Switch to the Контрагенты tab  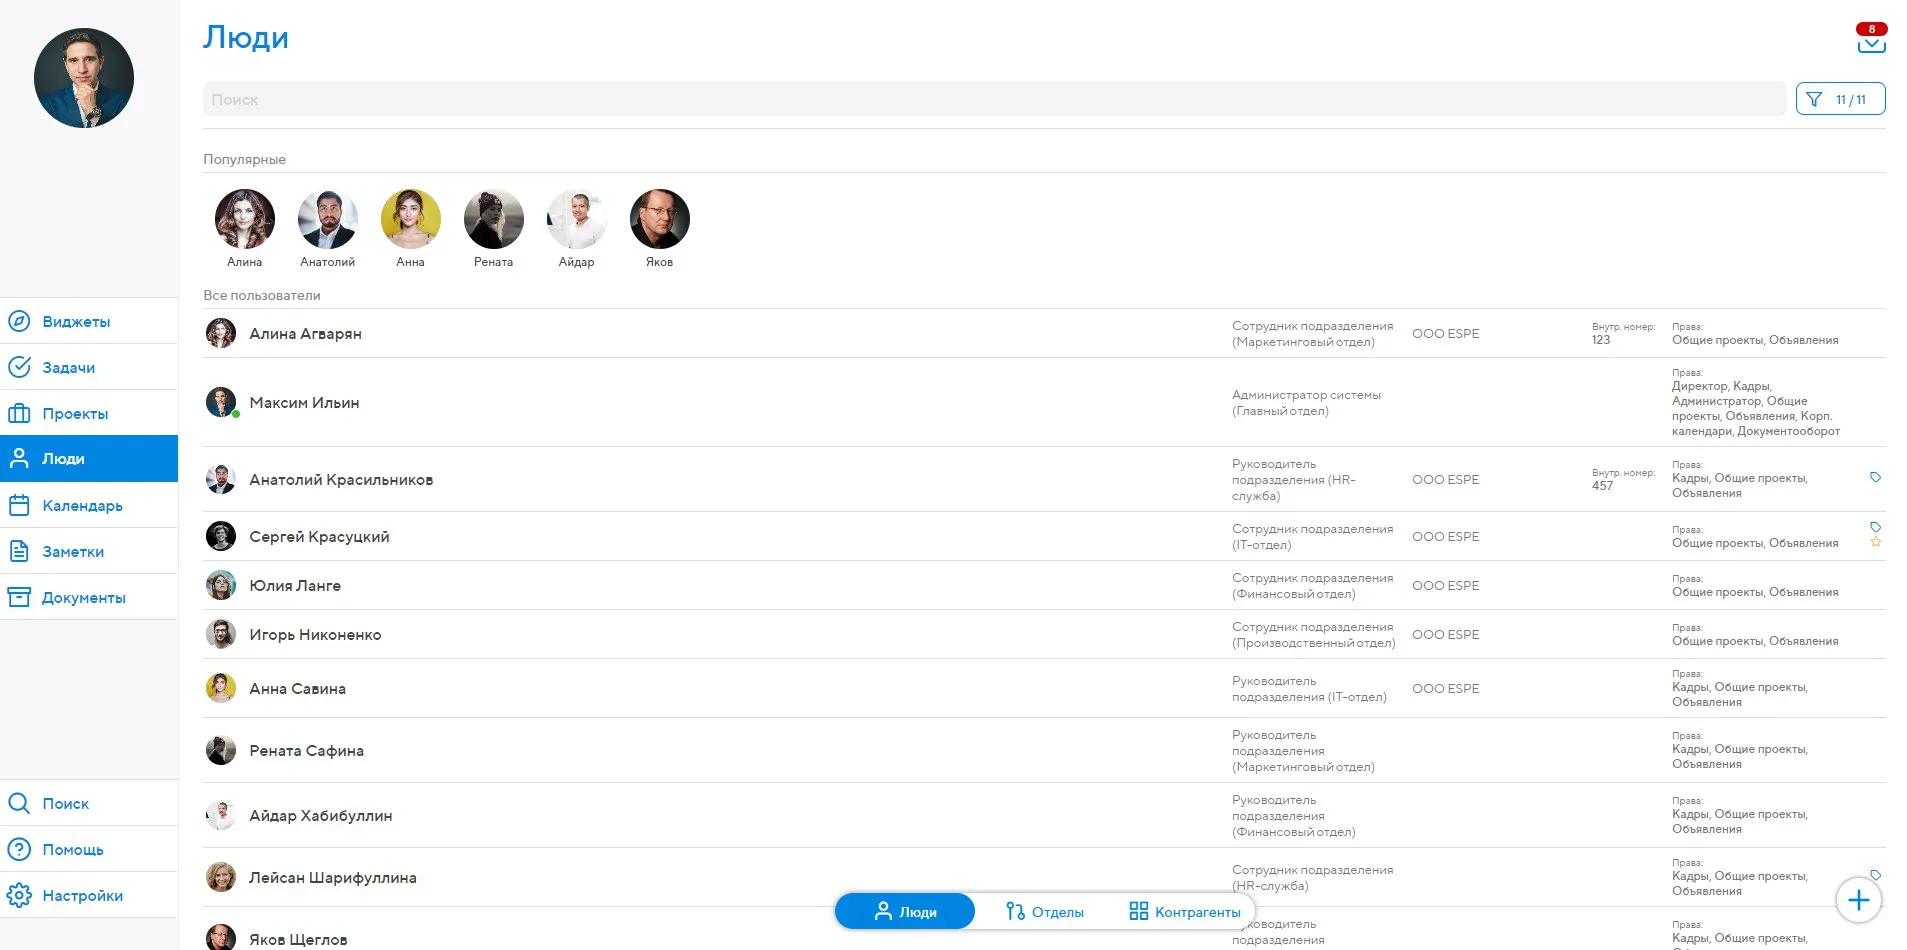(x=1185, y=912)
